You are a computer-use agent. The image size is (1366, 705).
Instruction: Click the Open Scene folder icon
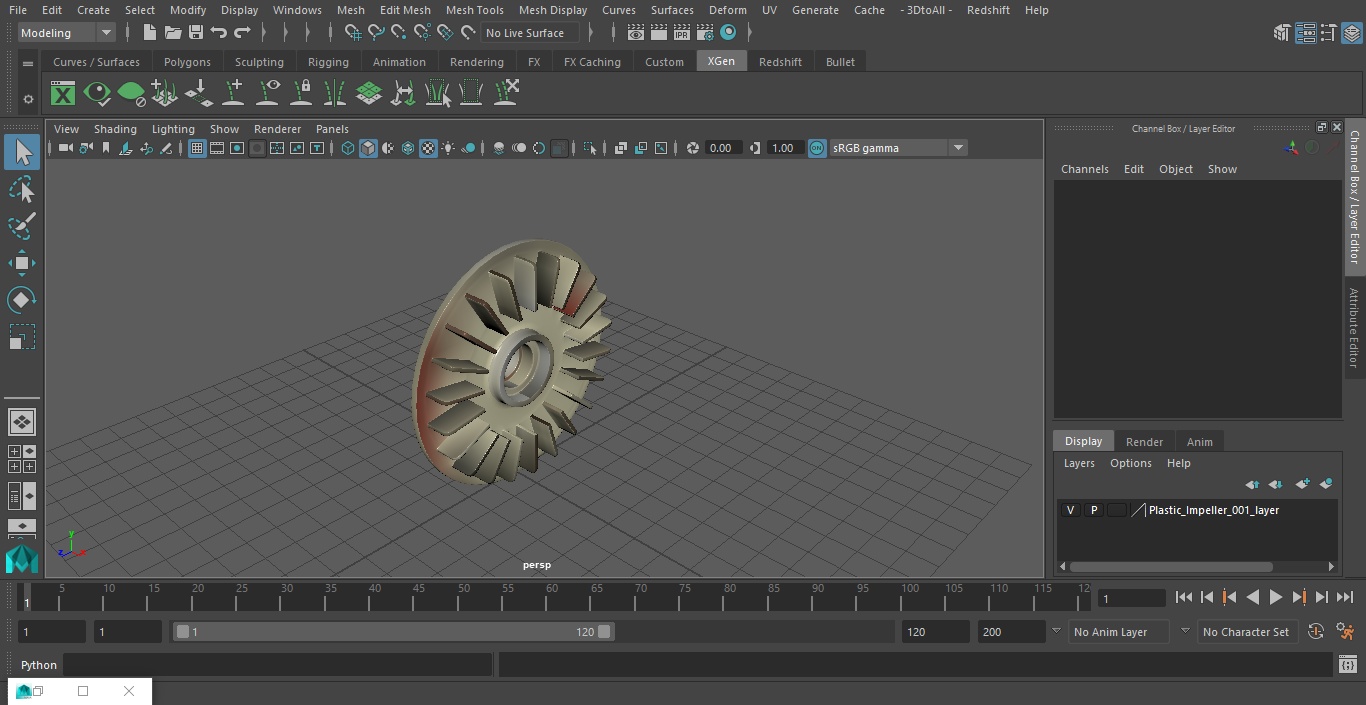pos(173,33)
